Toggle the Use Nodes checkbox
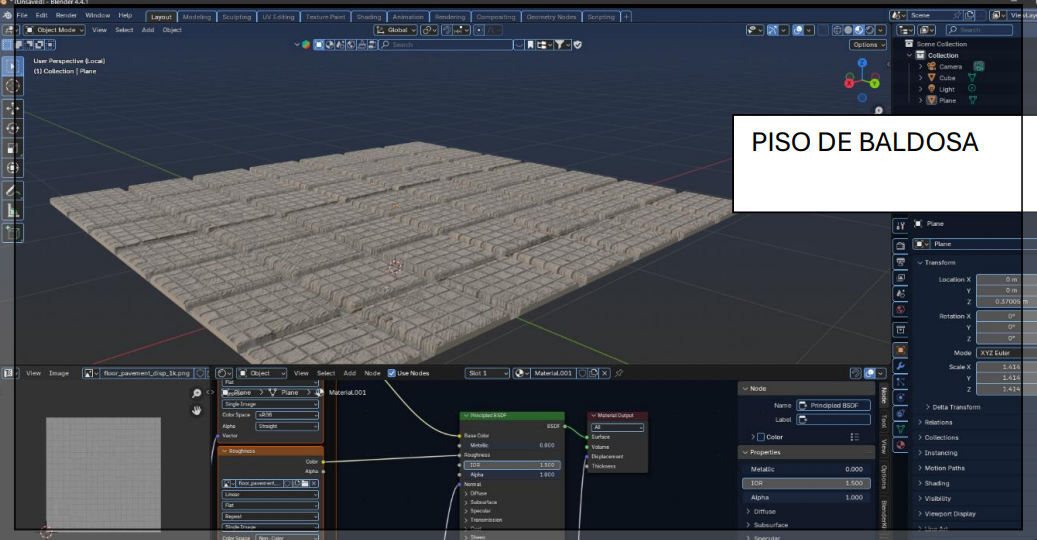 (x=392, y=373)
